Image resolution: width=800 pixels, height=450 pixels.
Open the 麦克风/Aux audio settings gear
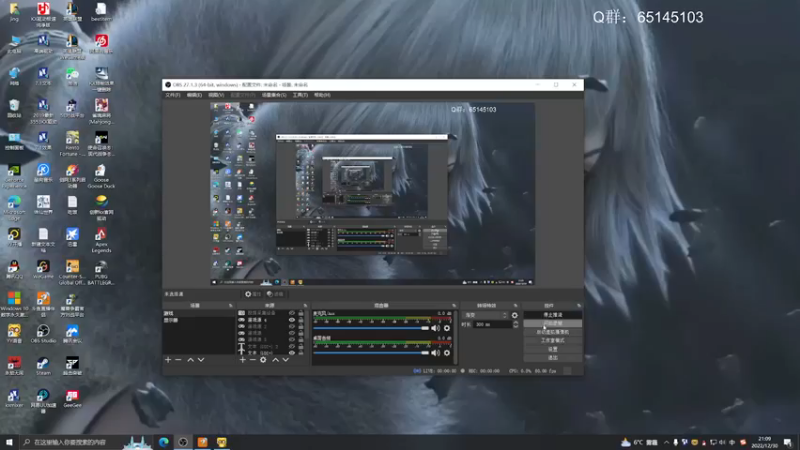coord(447,328)
